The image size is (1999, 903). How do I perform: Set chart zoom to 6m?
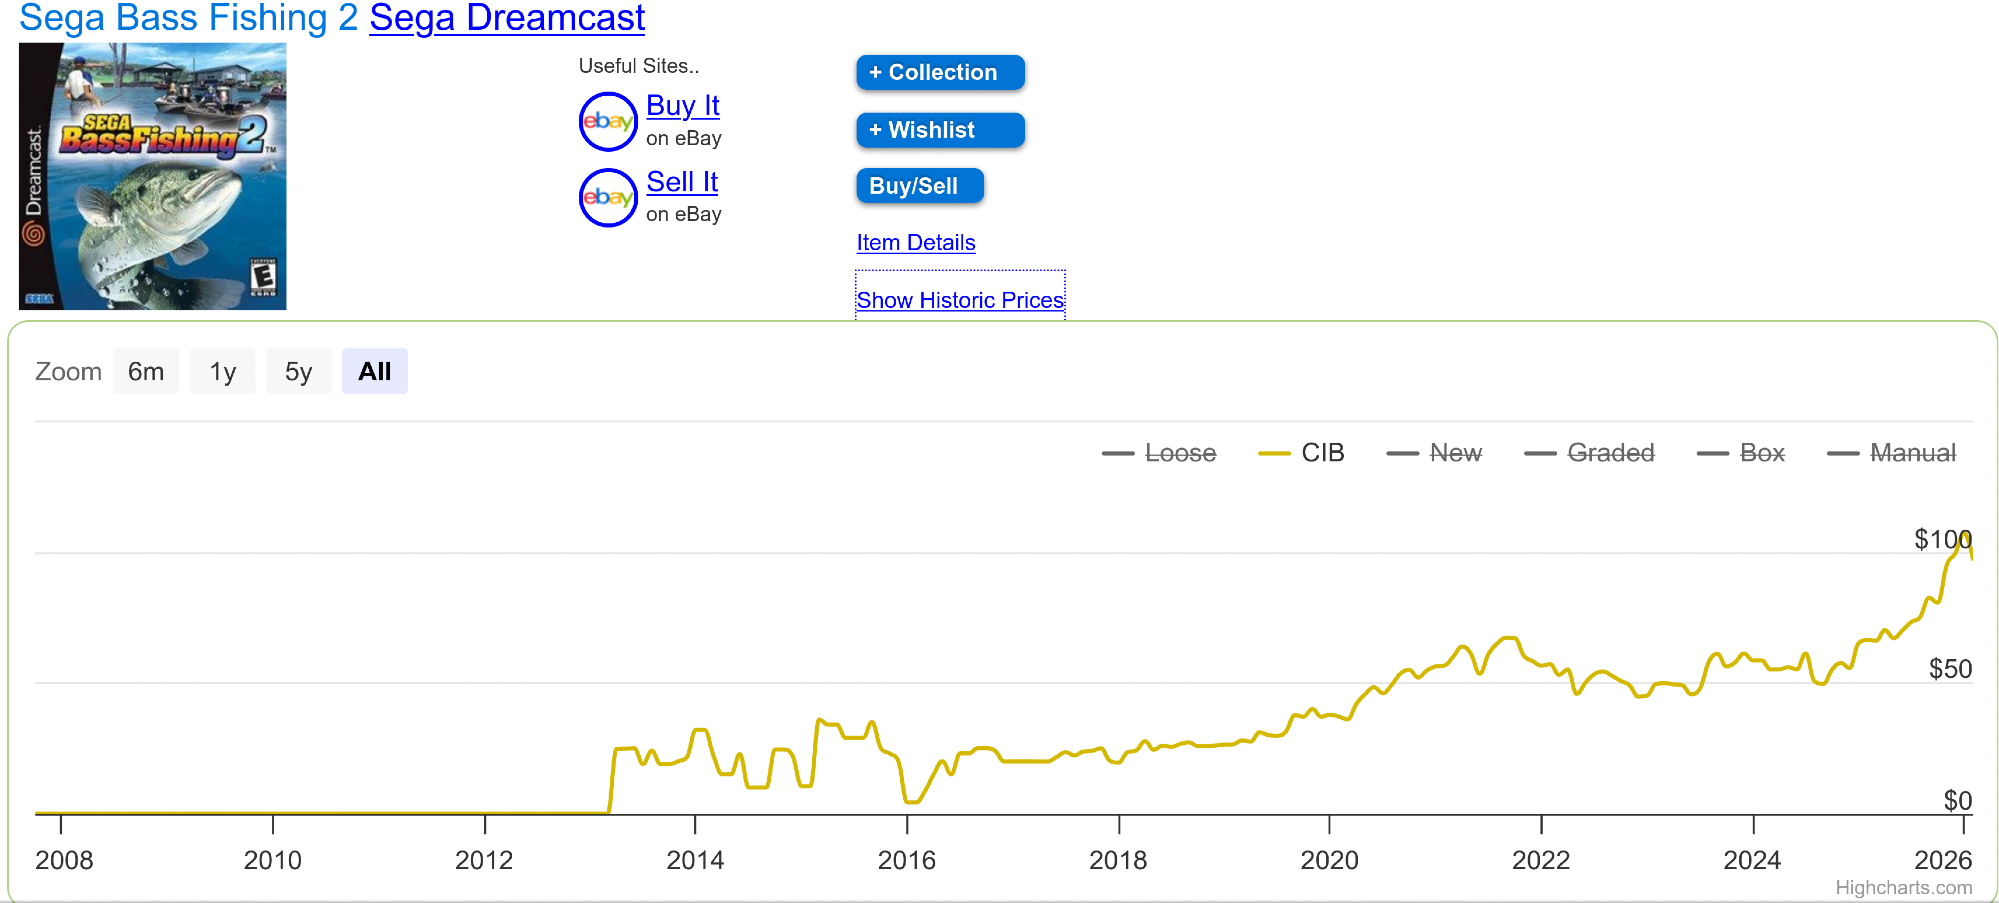[146, 372]
